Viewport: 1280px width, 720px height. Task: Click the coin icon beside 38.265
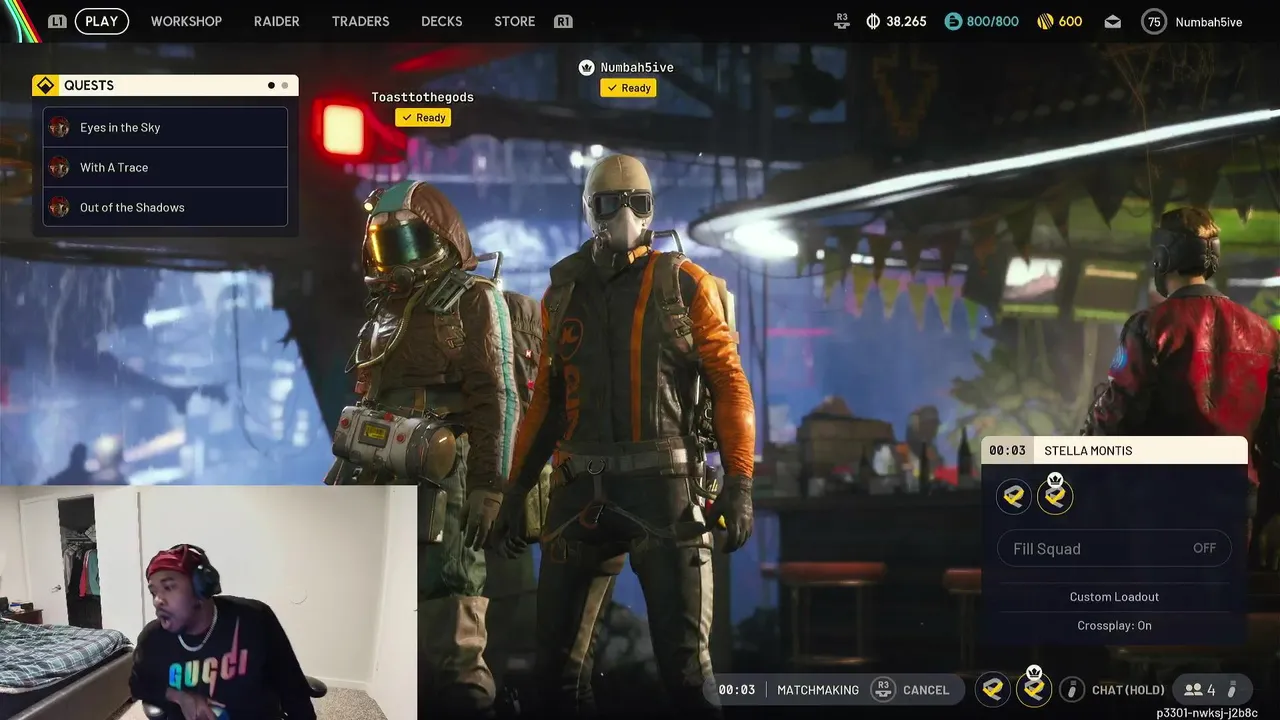[x=872, y=21]
